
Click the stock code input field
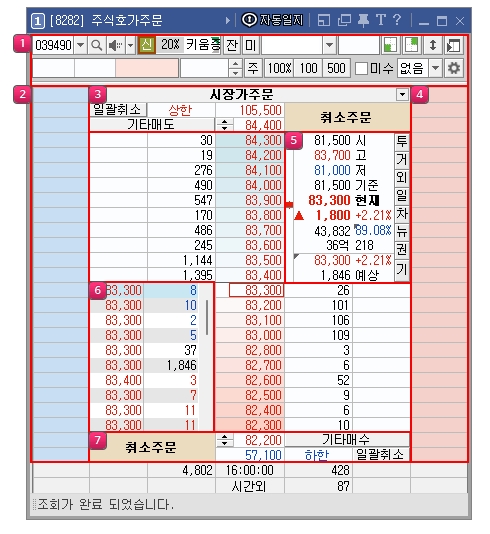[x=53, y=45]
